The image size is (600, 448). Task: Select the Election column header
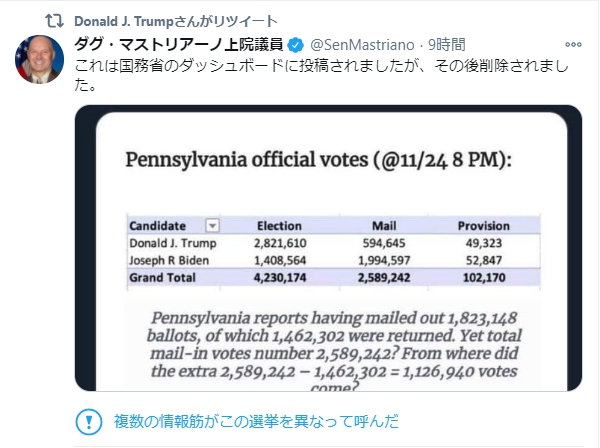tap(280, 226)
